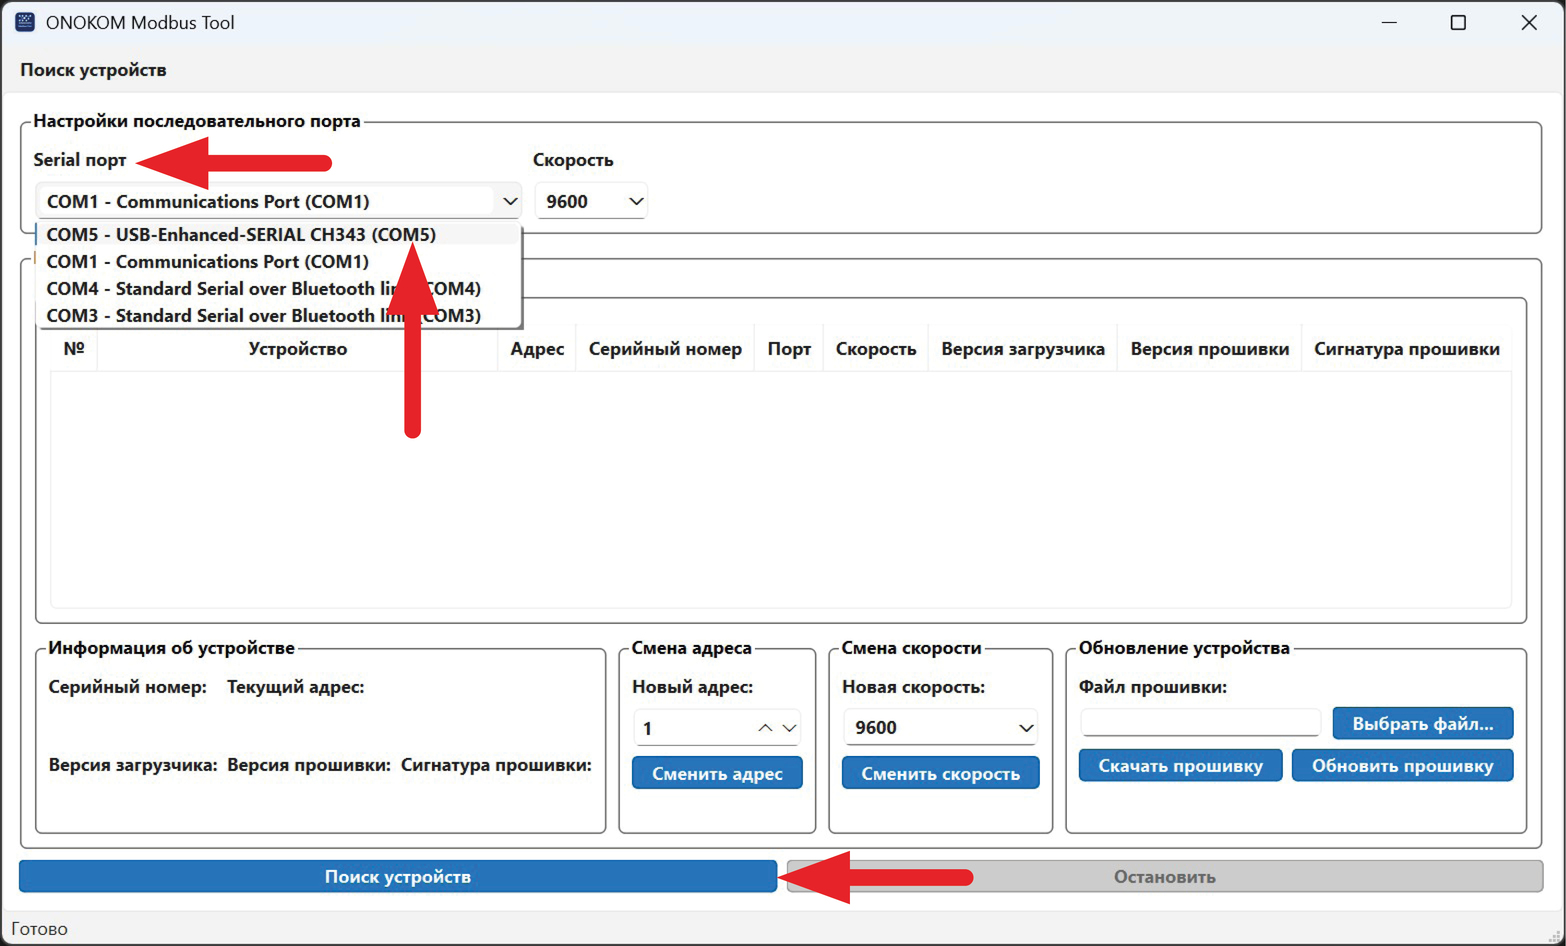Choose COM1 Communications Port from list
The image size is (1566, 946).
tap(208, 262)
